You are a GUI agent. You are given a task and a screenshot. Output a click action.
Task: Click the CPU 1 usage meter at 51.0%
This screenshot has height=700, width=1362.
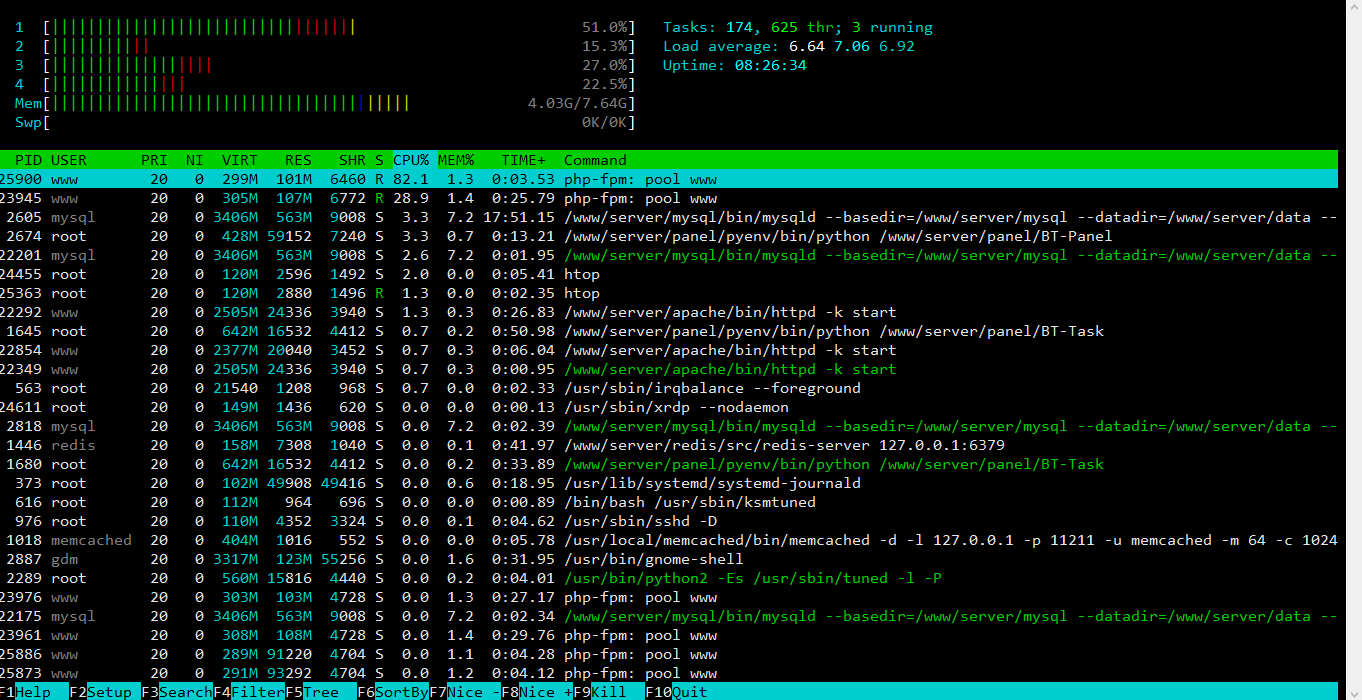325,27
